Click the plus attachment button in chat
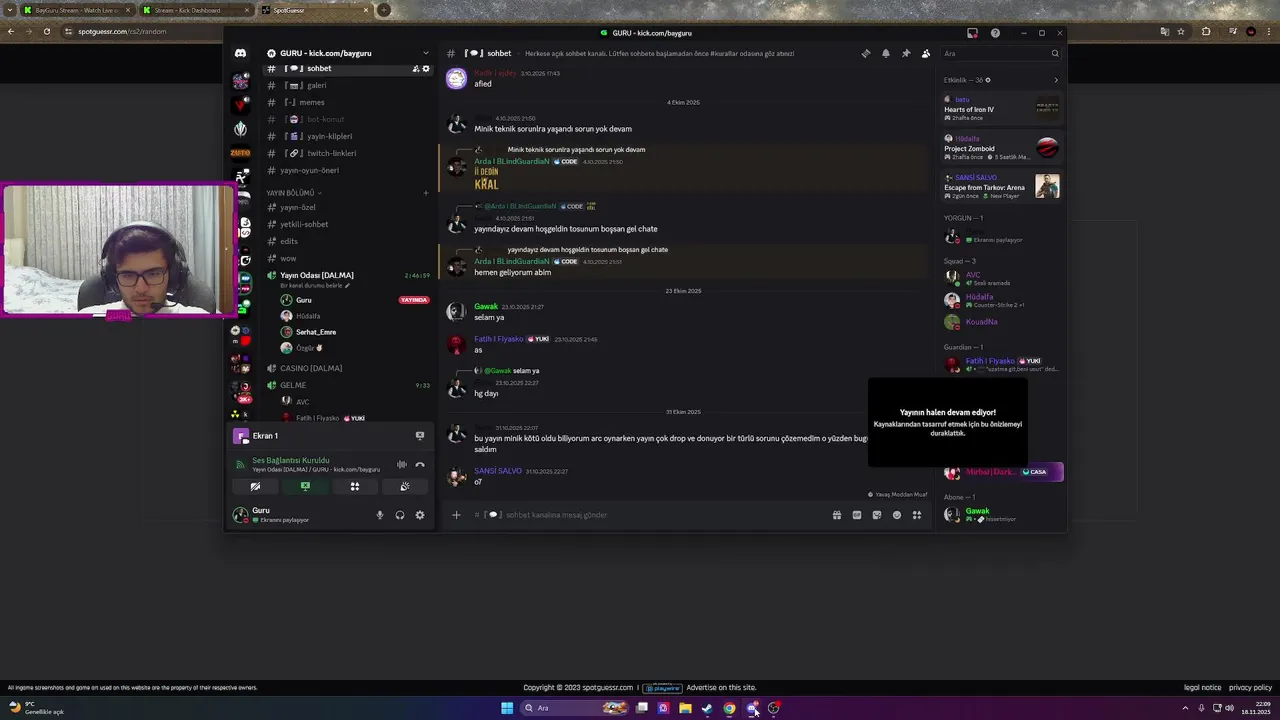This screenshot has height=720, width=1280. 456,515
